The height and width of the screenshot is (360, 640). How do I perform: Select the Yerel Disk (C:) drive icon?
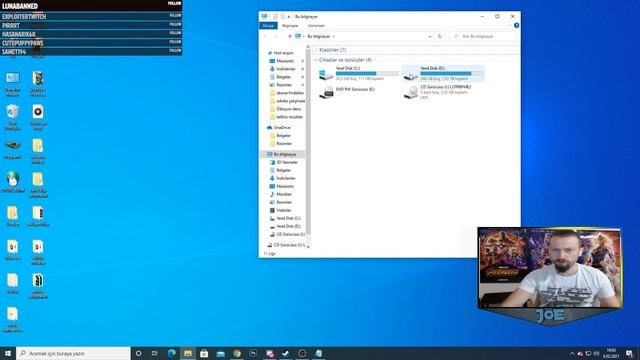[x=326, y=74]
